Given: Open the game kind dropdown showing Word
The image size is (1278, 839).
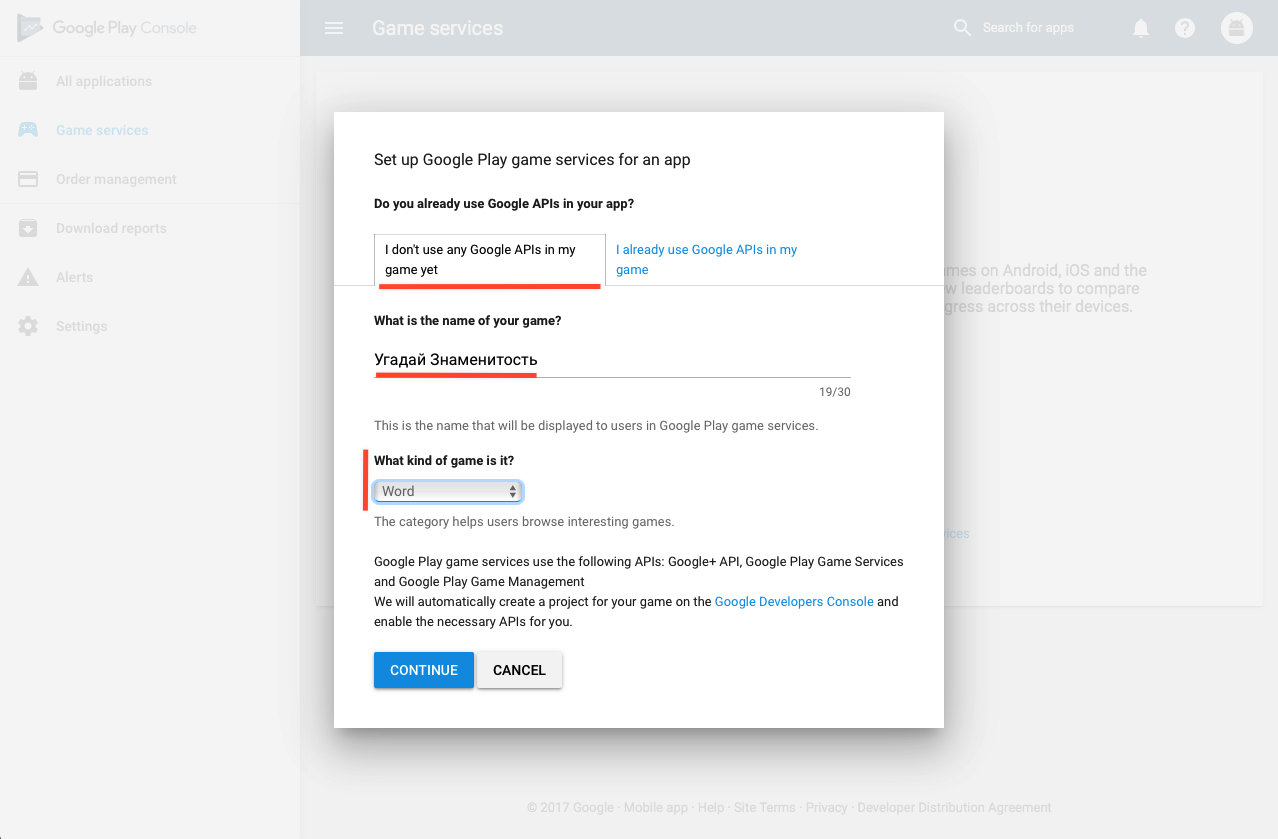Looking at the screenshot, I should pos(447,491).
